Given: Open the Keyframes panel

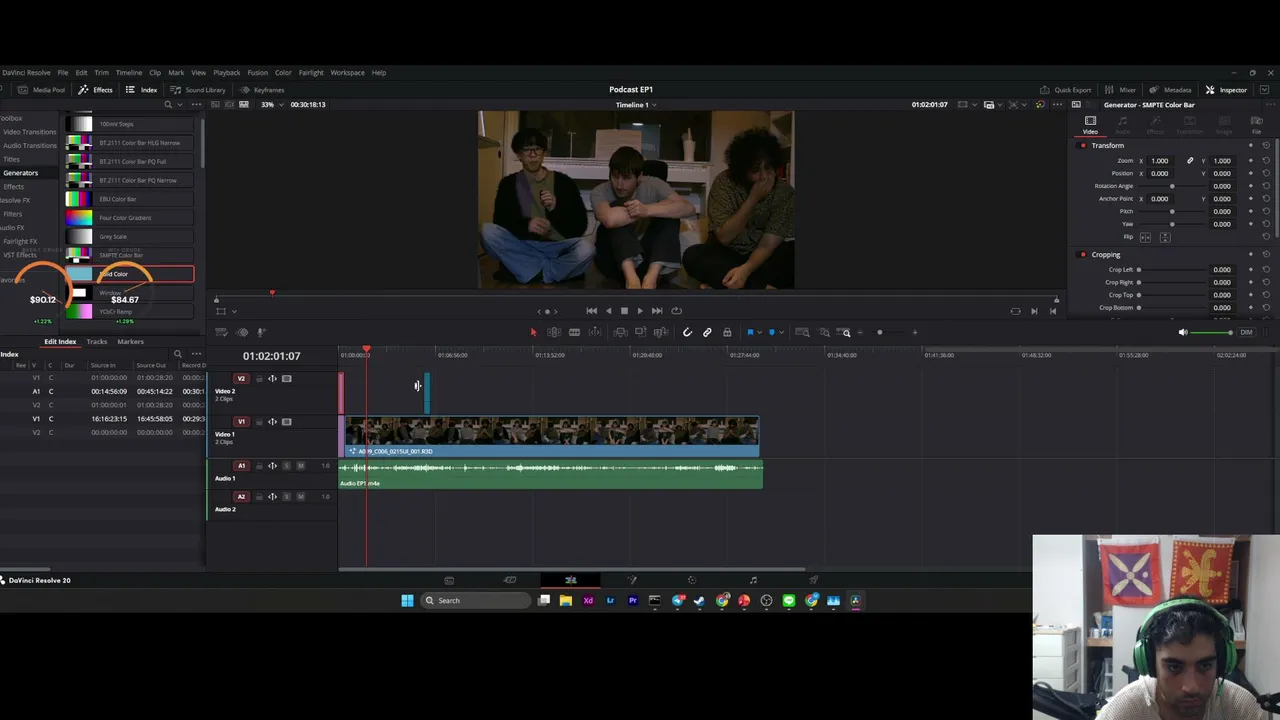Looking at the screenshot, I should (262, 90).
